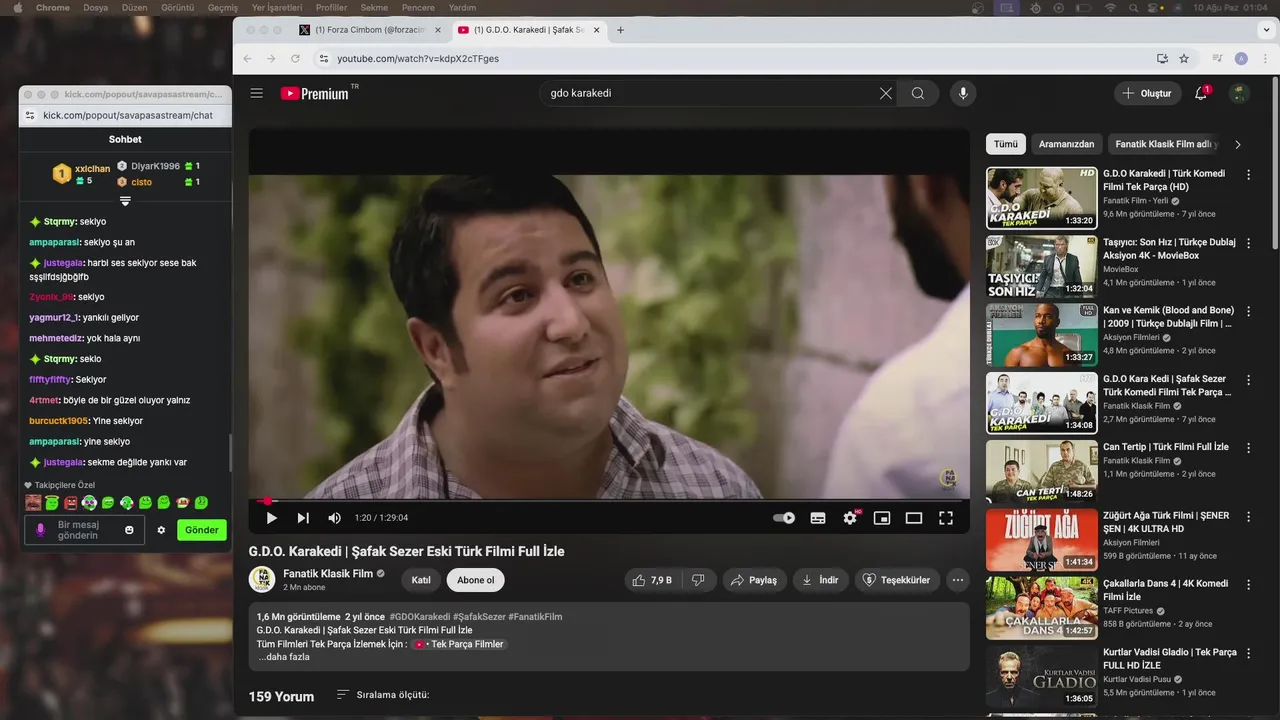Open macOS Spotlight search icon
The height and width of the screenshot is (720, 1280).
pos(1135,7)
